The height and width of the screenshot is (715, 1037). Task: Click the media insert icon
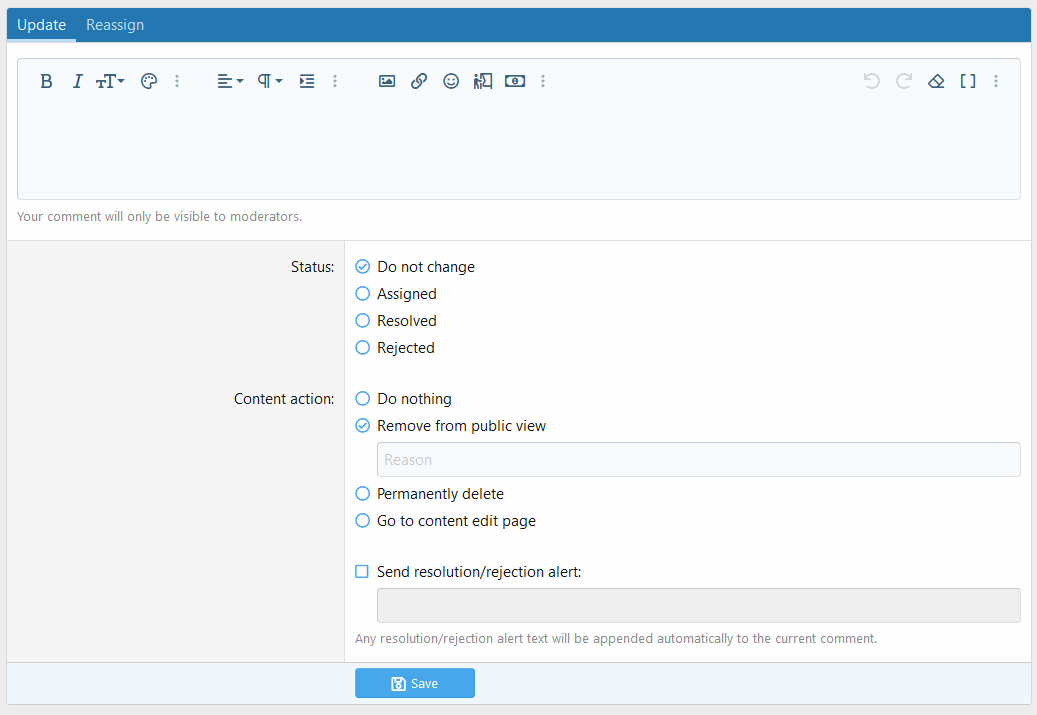click(x=483, y=81)
